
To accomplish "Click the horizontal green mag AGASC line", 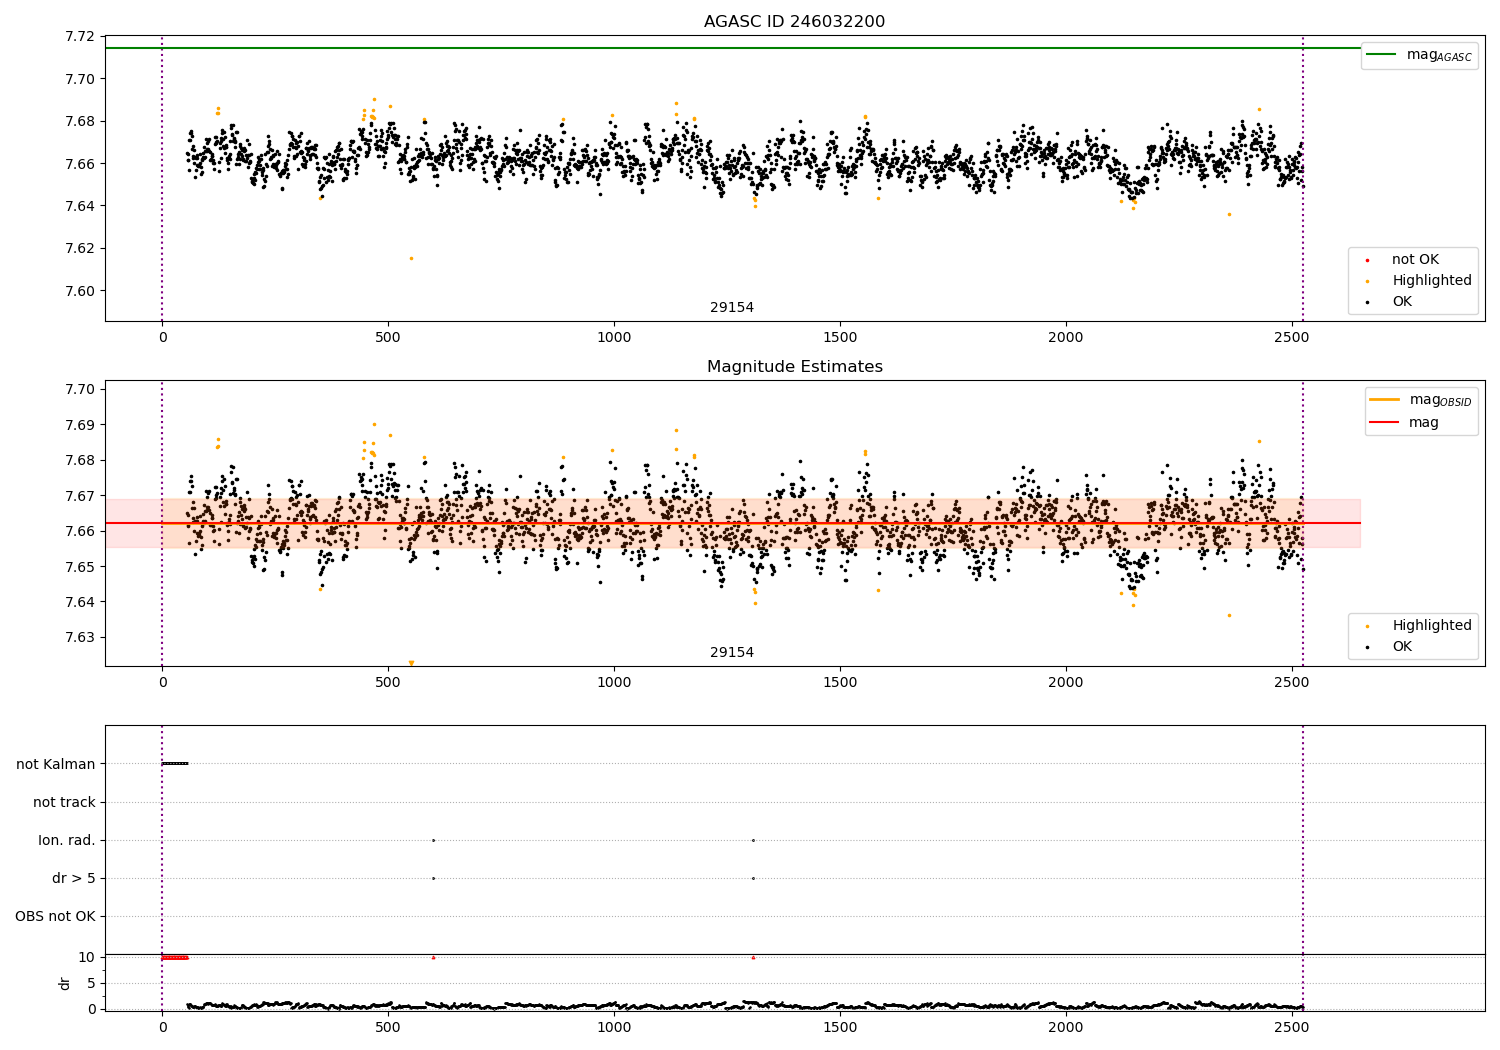I will tap(732, 48).
